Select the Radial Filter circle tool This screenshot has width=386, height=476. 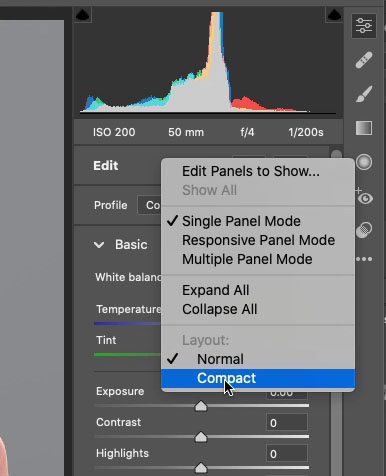click(x=364, y=162)
